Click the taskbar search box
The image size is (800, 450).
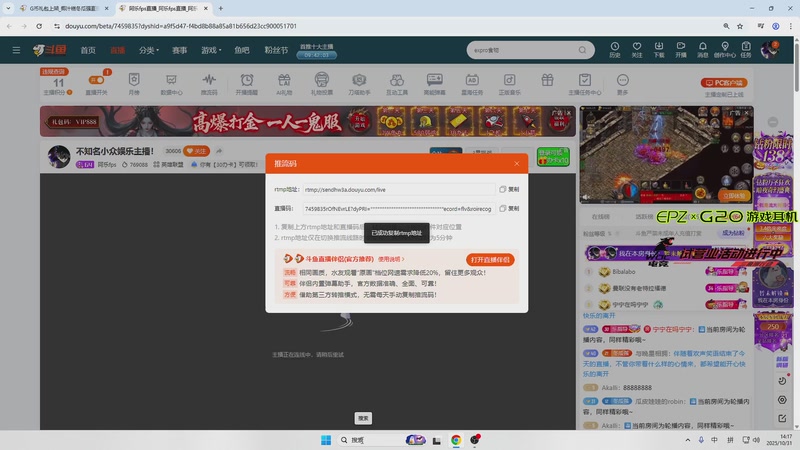coord(382,440)
